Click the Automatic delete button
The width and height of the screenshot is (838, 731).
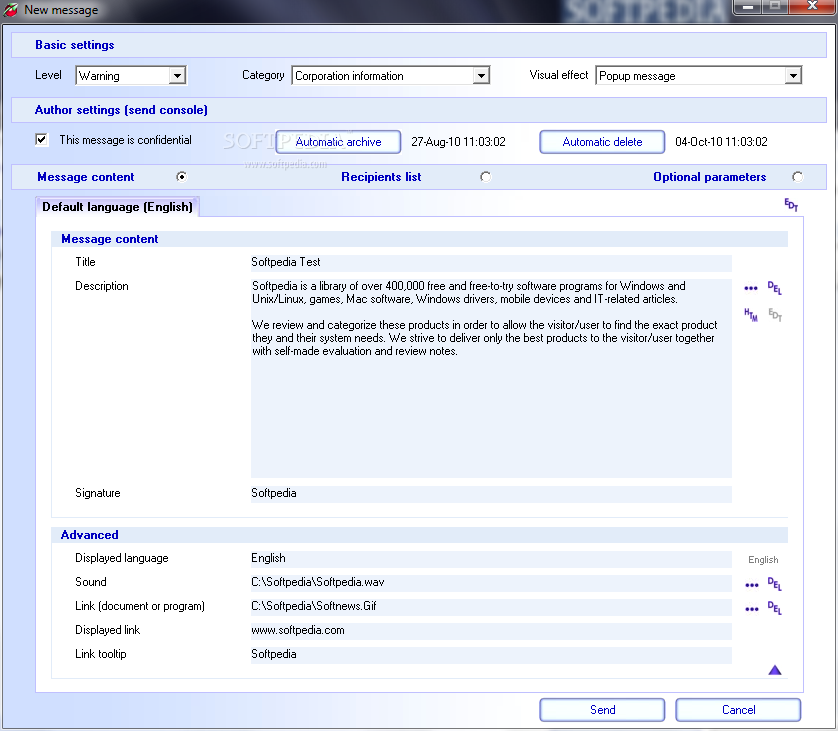point(602,142)
